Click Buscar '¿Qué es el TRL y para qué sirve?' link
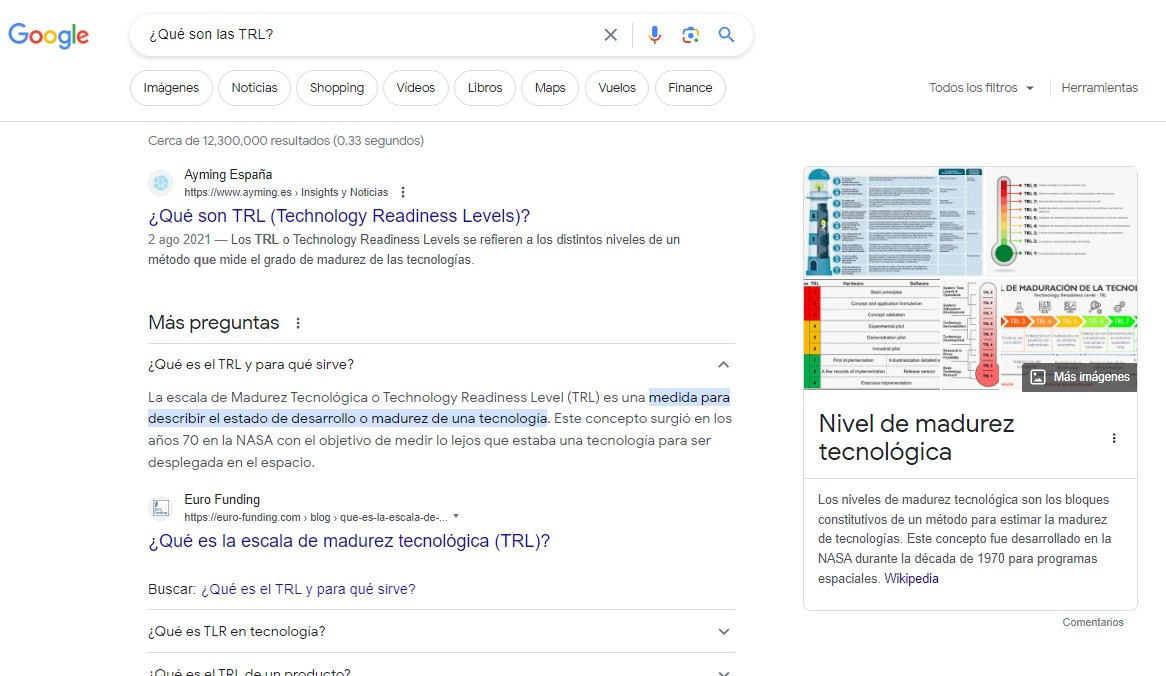The height and width of the screenshot is (676, 1166). coord(308,589)
